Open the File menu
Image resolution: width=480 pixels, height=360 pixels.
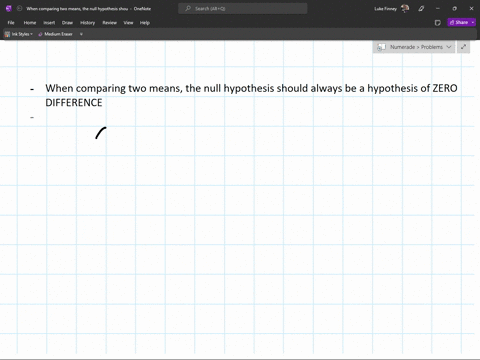11,23
